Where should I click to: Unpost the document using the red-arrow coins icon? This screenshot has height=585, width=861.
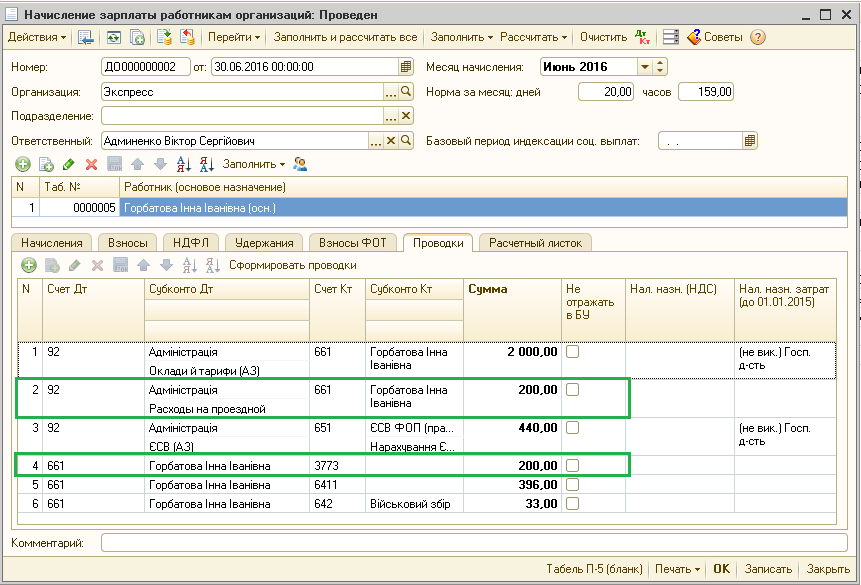tap(187, 37)
